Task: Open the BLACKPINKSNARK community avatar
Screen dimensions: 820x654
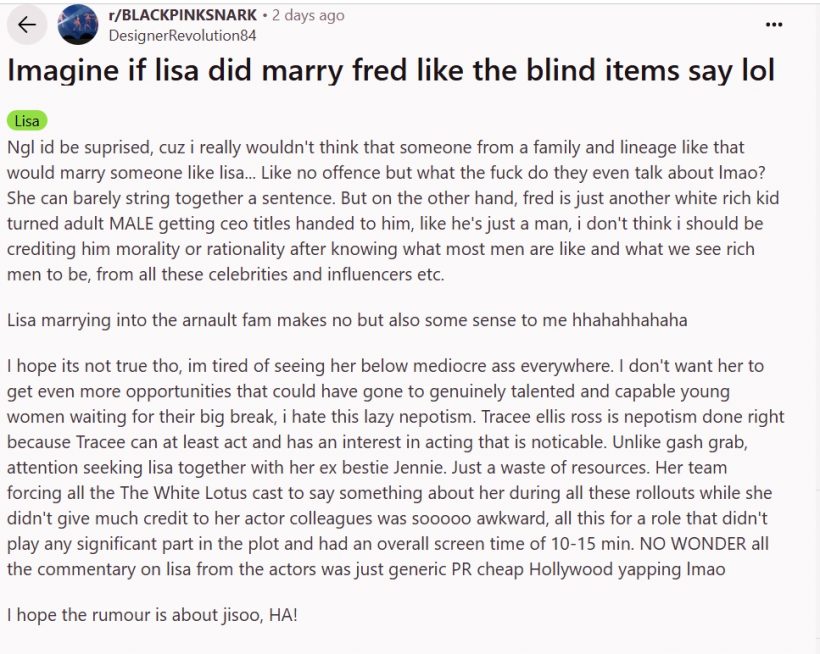Action: 77,25
